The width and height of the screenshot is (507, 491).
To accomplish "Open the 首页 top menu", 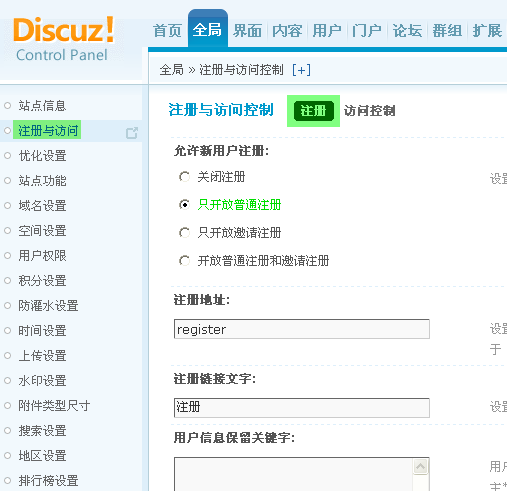I will (x=167, y=31).
